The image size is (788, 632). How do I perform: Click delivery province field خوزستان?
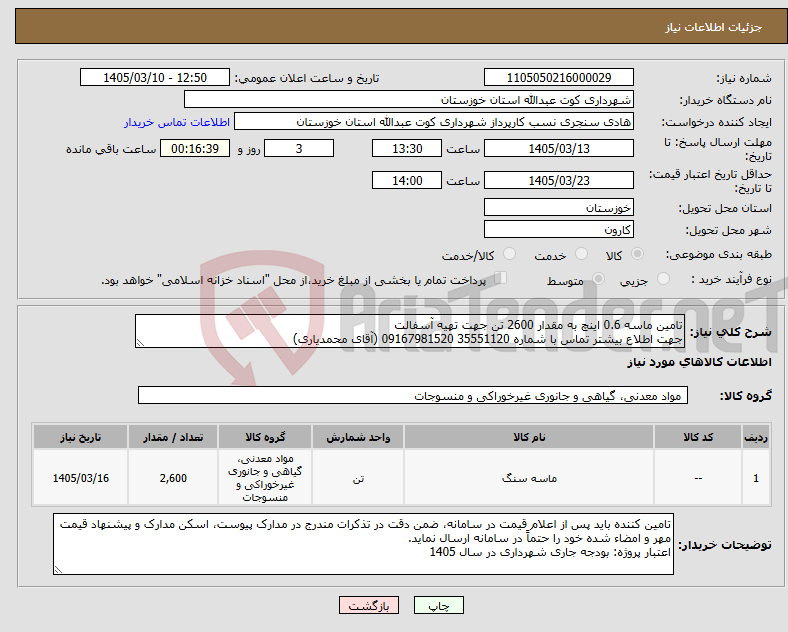tap(559, 207)
